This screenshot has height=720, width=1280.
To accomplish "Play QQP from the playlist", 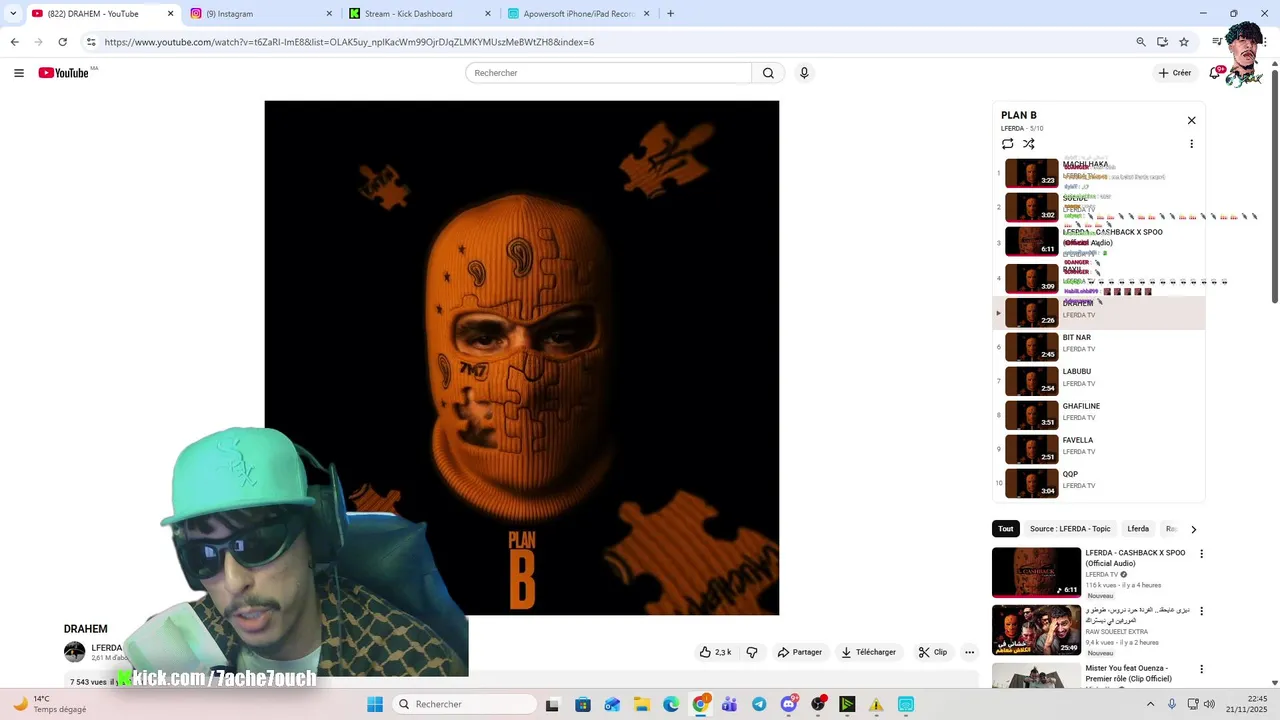I will click(x=1099, y=483).
